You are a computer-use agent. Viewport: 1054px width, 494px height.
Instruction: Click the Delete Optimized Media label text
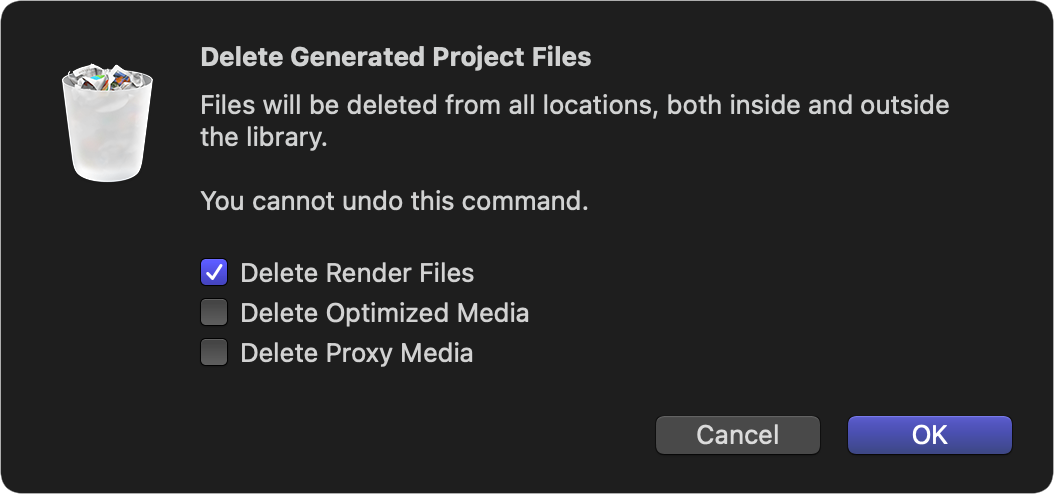[x=384, y=313]
